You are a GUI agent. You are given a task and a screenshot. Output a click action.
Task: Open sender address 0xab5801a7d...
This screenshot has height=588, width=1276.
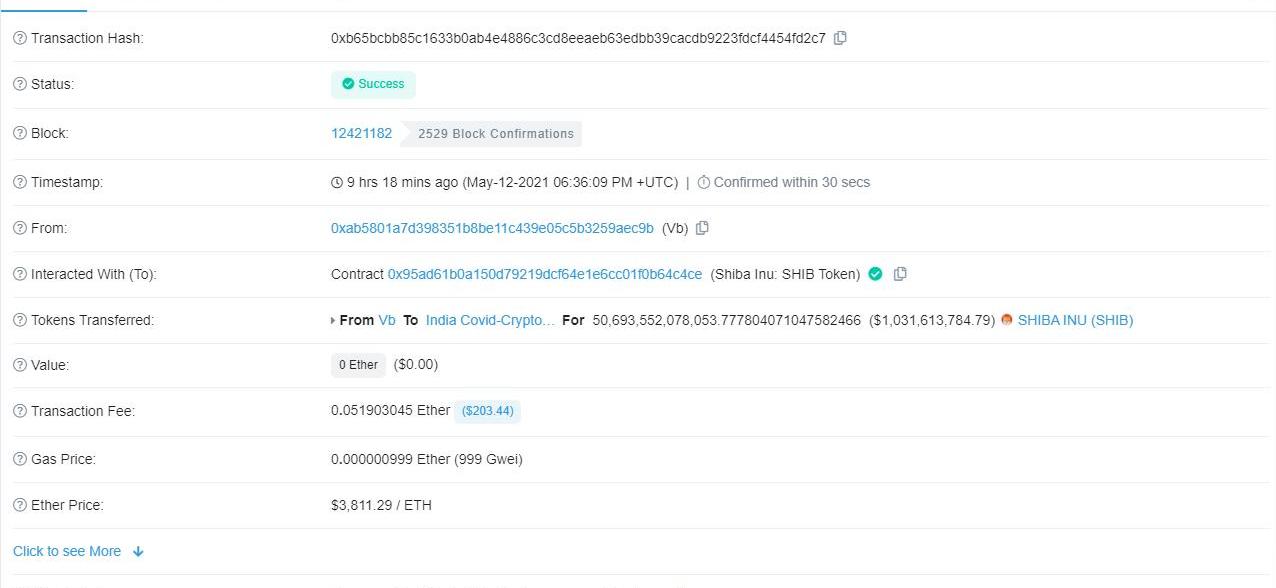point(492,228)
